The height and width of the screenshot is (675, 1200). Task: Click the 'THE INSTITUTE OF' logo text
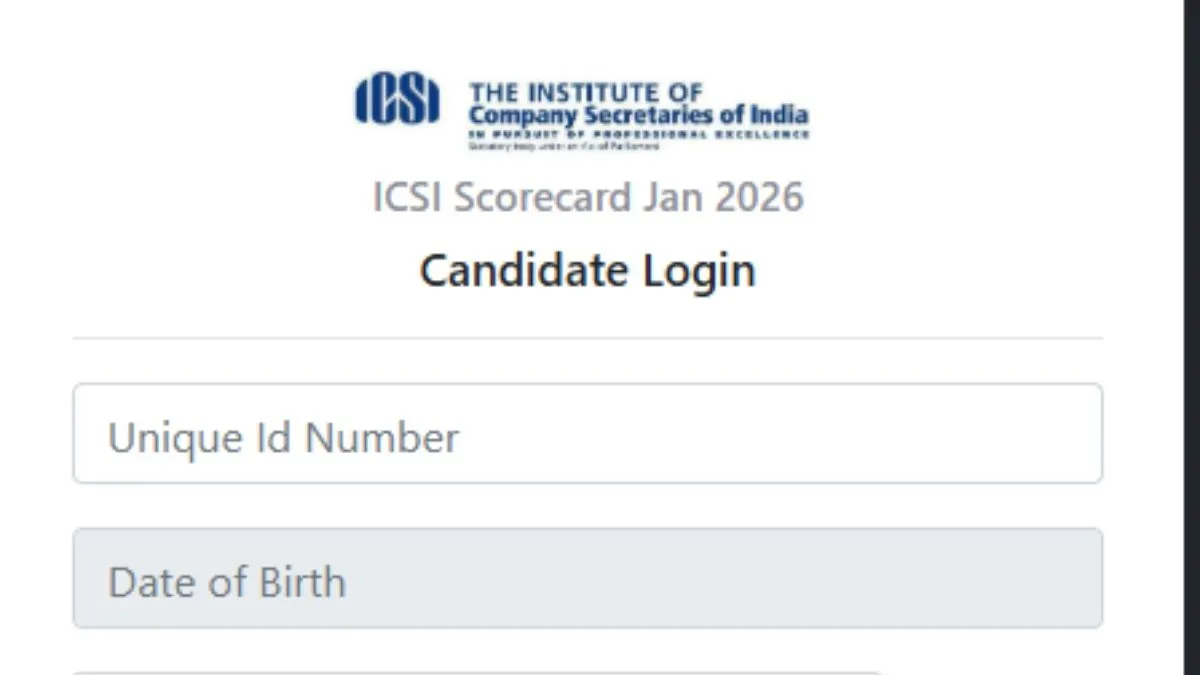(x=586, y=93)
